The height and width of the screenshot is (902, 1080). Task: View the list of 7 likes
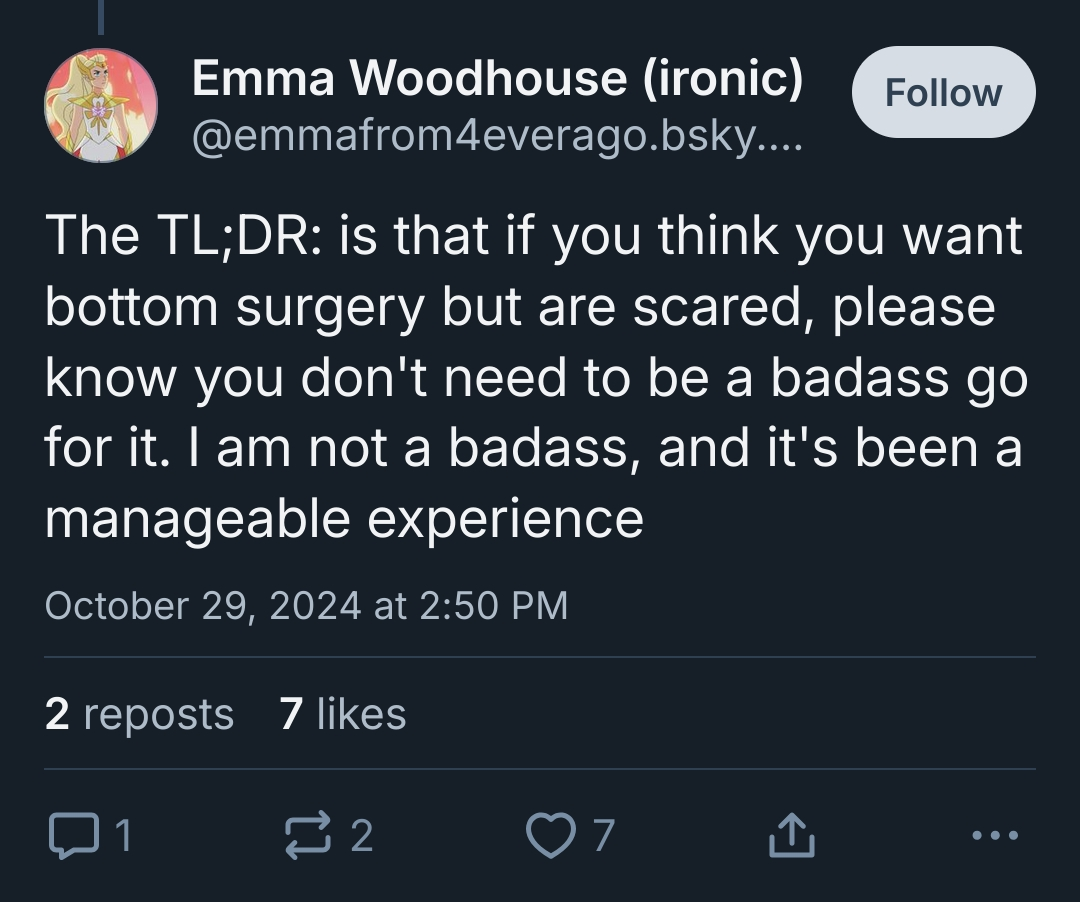click(x=343, y=714)
